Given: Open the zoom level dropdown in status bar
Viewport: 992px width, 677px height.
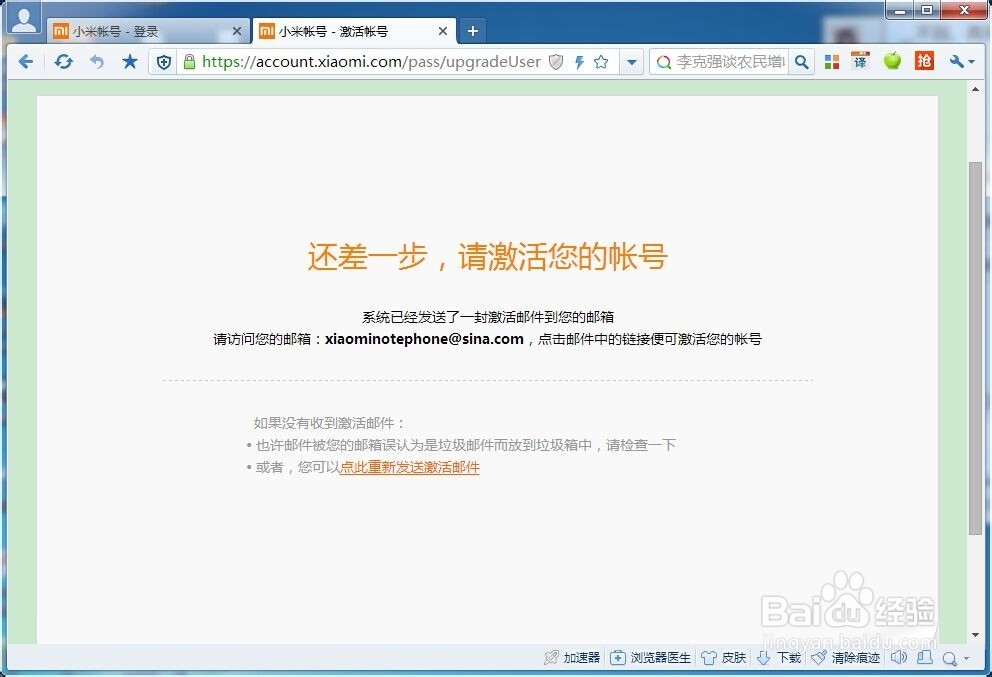Looking at the screenshot, I should click(950, 658).
